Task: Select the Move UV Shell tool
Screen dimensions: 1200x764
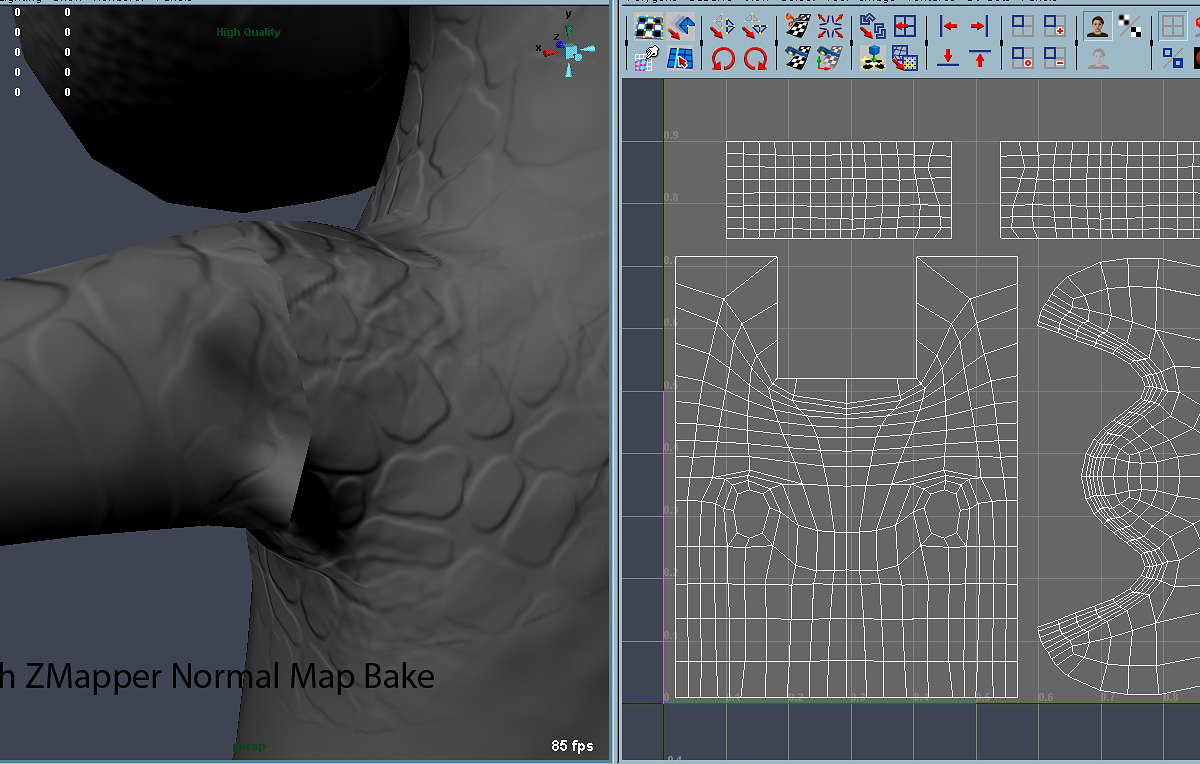Action: (x=681, y=27)
